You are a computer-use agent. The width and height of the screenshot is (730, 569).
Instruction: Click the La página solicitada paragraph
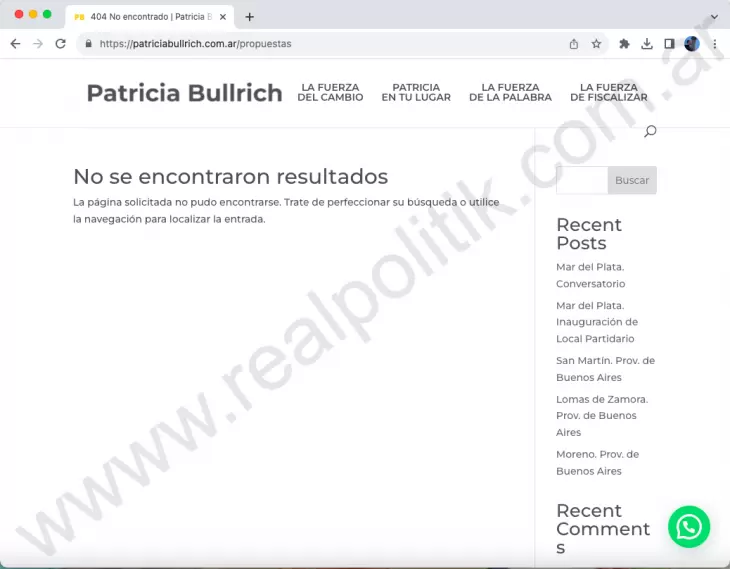click(286, 210)
